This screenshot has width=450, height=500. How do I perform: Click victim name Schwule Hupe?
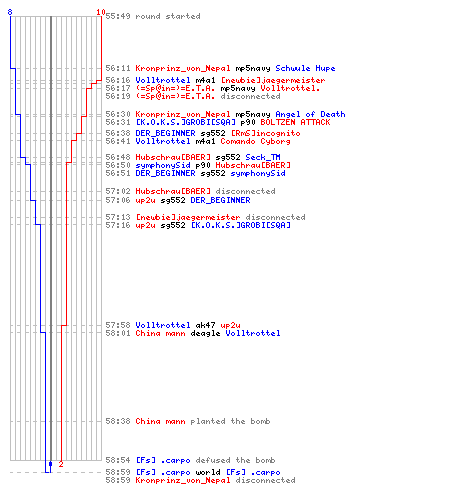305,68
